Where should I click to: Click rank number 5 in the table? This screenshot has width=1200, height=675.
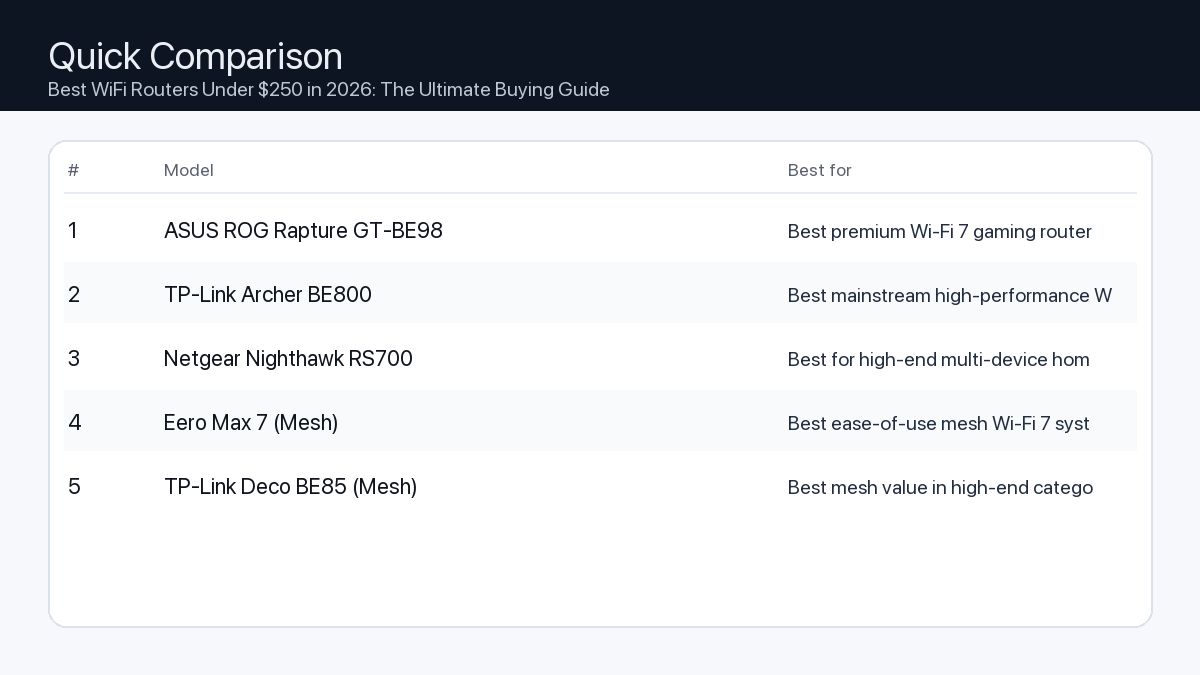[74, 487]
